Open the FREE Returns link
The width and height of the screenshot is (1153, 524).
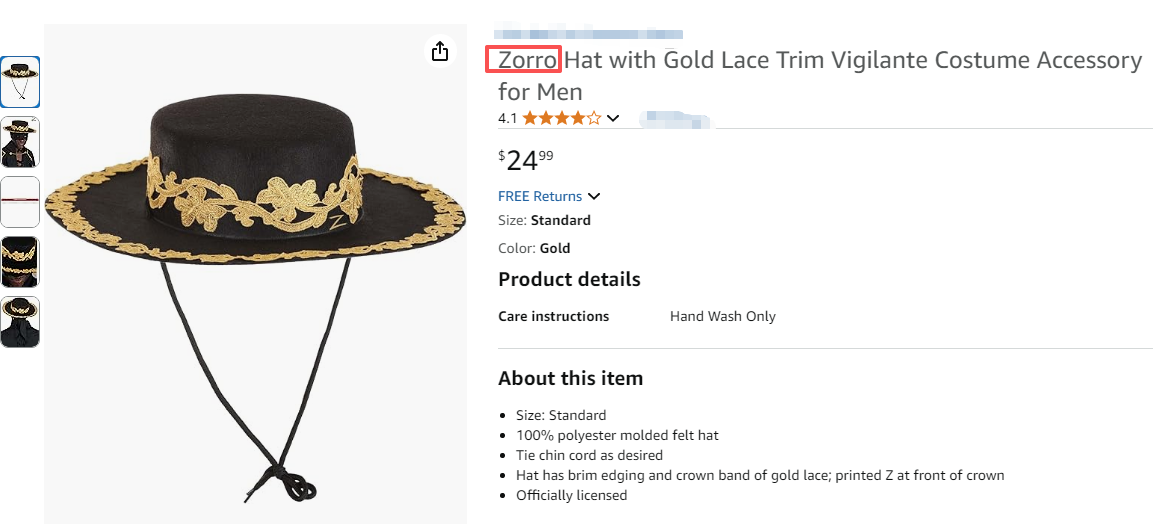(540, 196)
